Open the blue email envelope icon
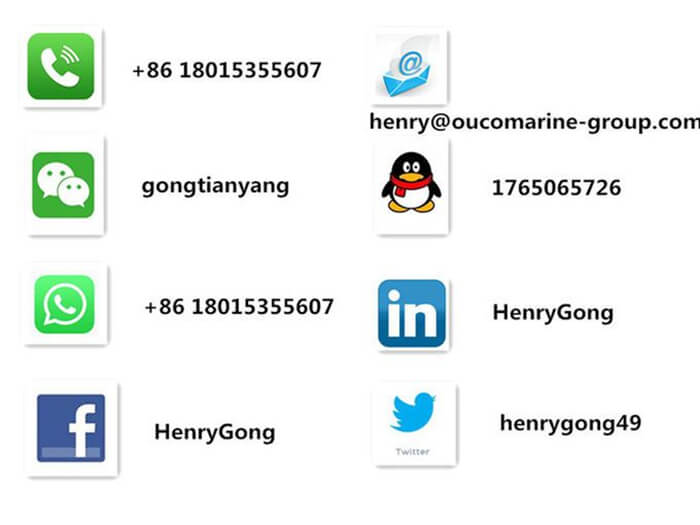Screen dimensions: 700x525 click(x=407, y=66)
